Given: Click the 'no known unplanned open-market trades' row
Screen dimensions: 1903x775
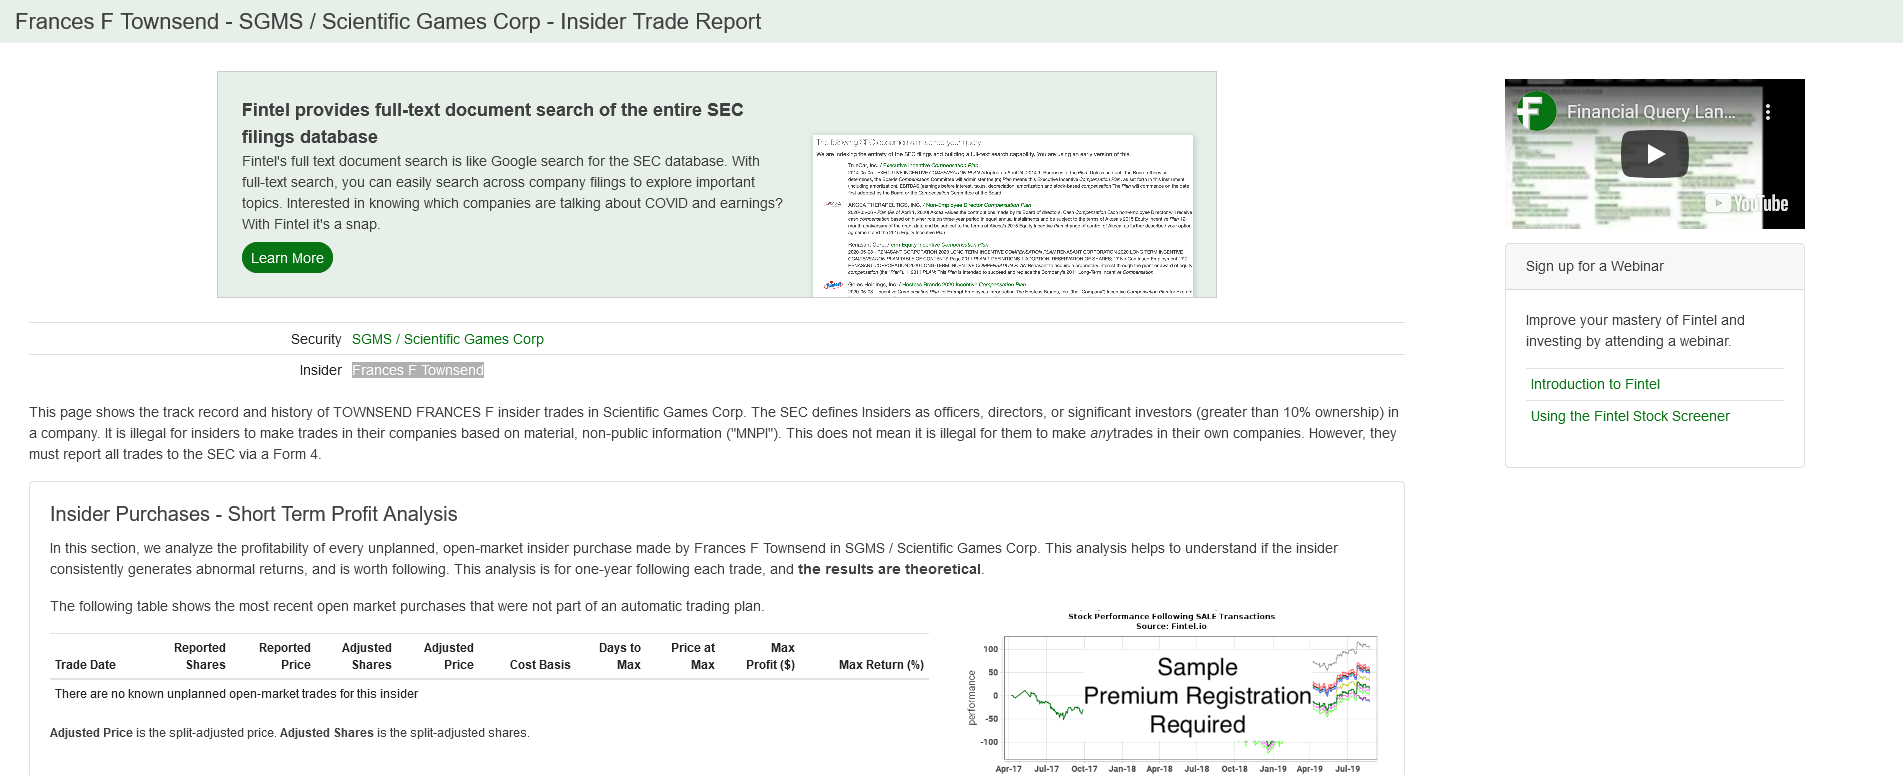Looking at the screenshot, I should point(489,694).
